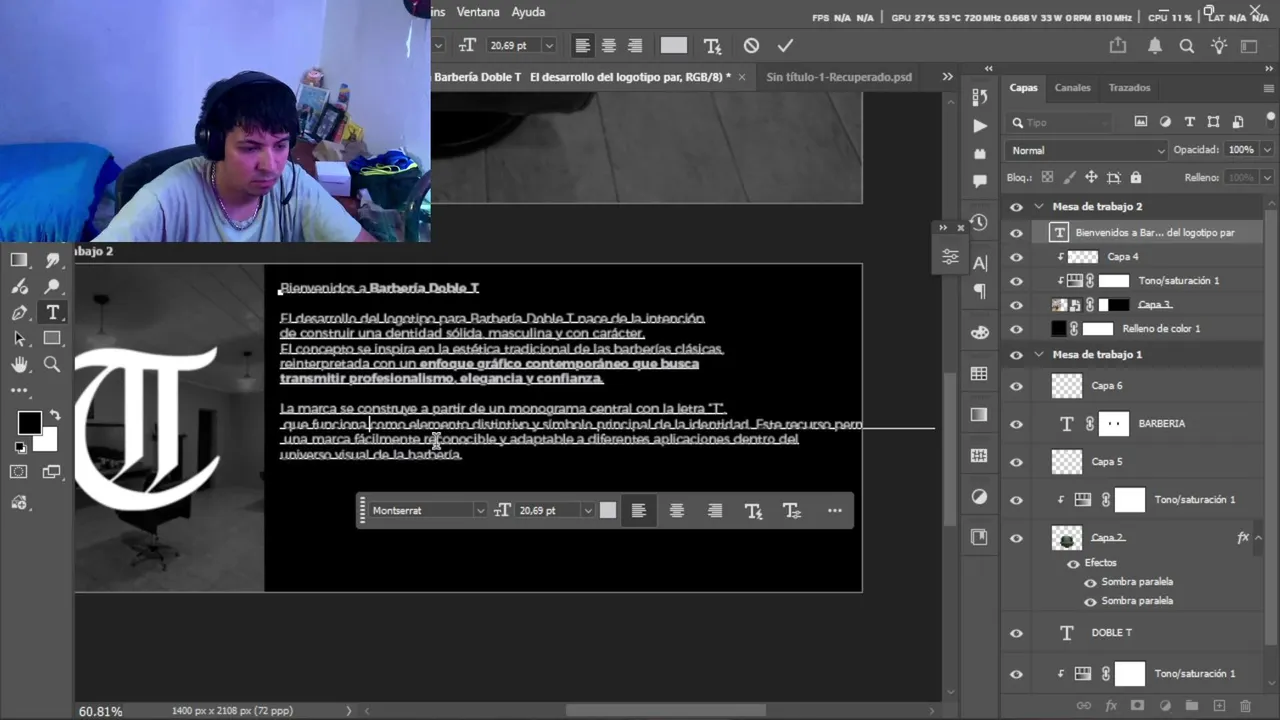Filter layers by adjustment layers
This screenshot has width=1280, height=720.
tap(1165, 122)
